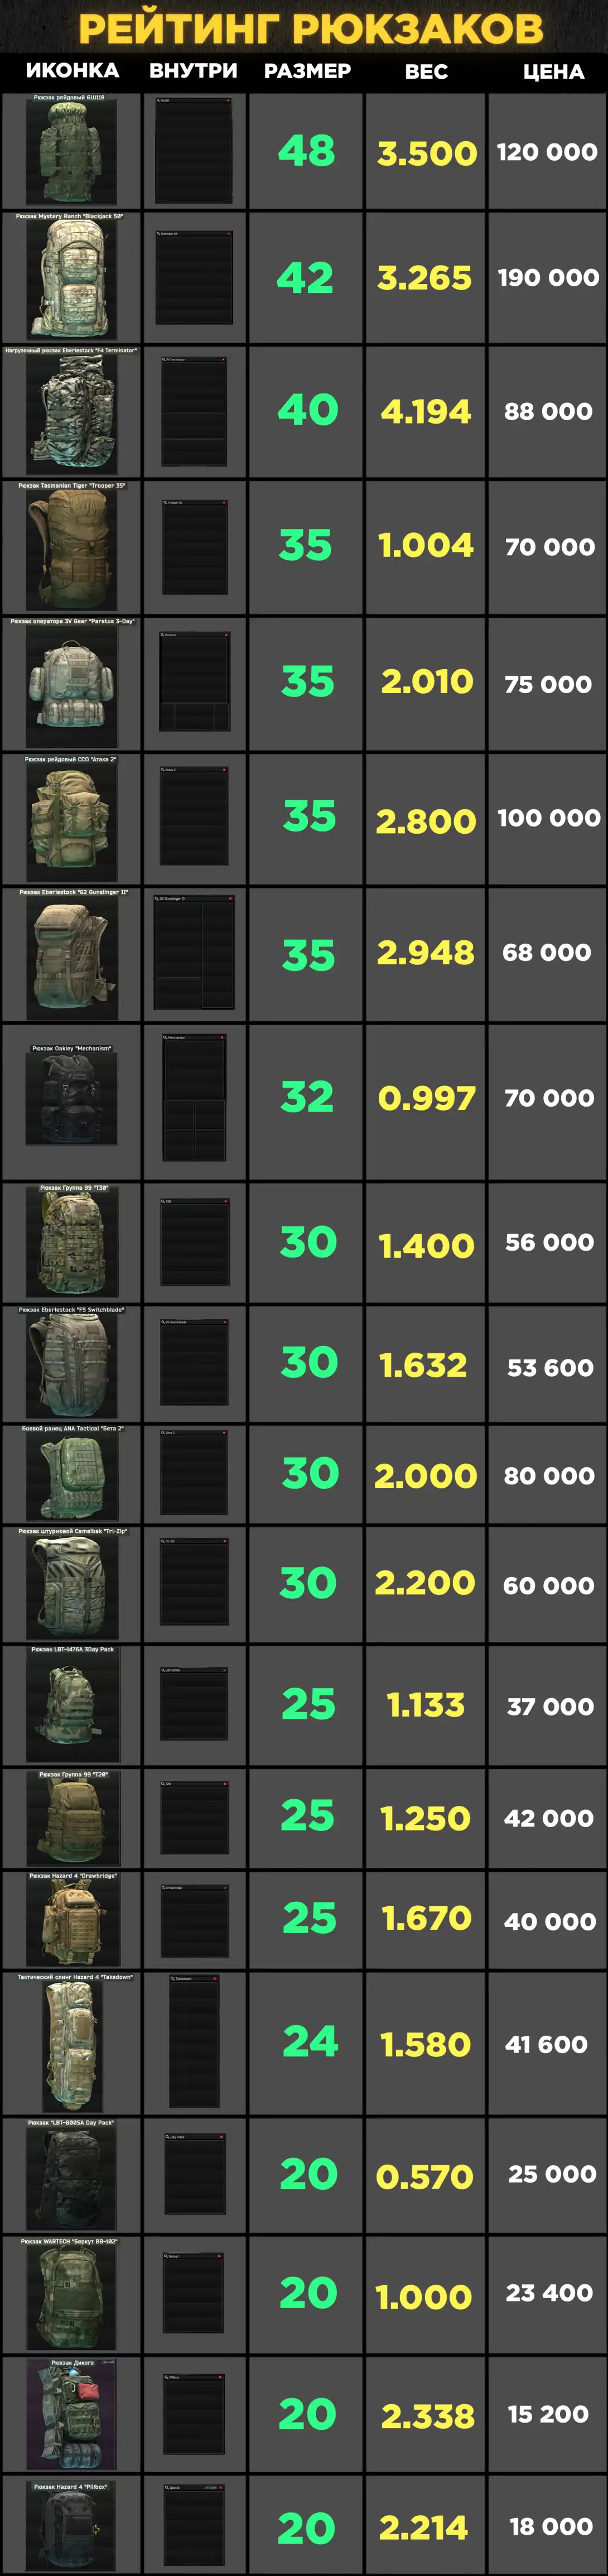Select the black Oakley Mechanism backpack icon
The width and height of the screenshot is (608, 2576).
[72, 1098]
